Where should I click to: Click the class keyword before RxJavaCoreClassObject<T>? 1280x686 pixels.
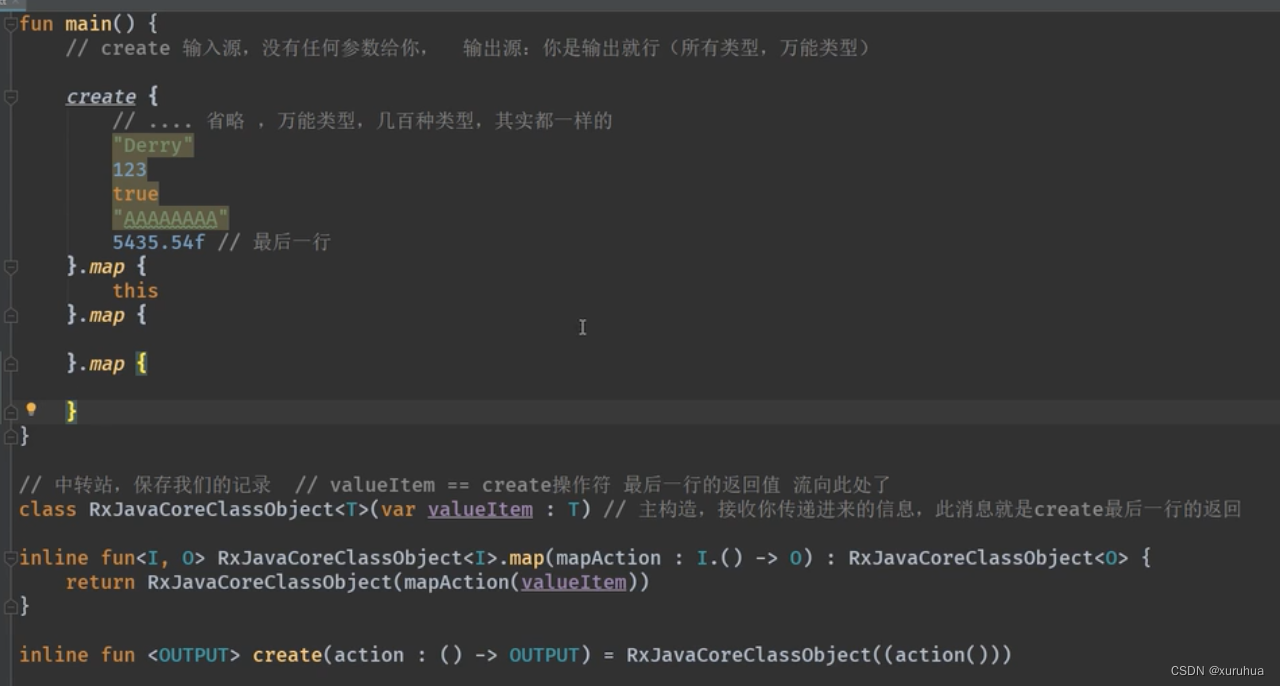(48, 509)
